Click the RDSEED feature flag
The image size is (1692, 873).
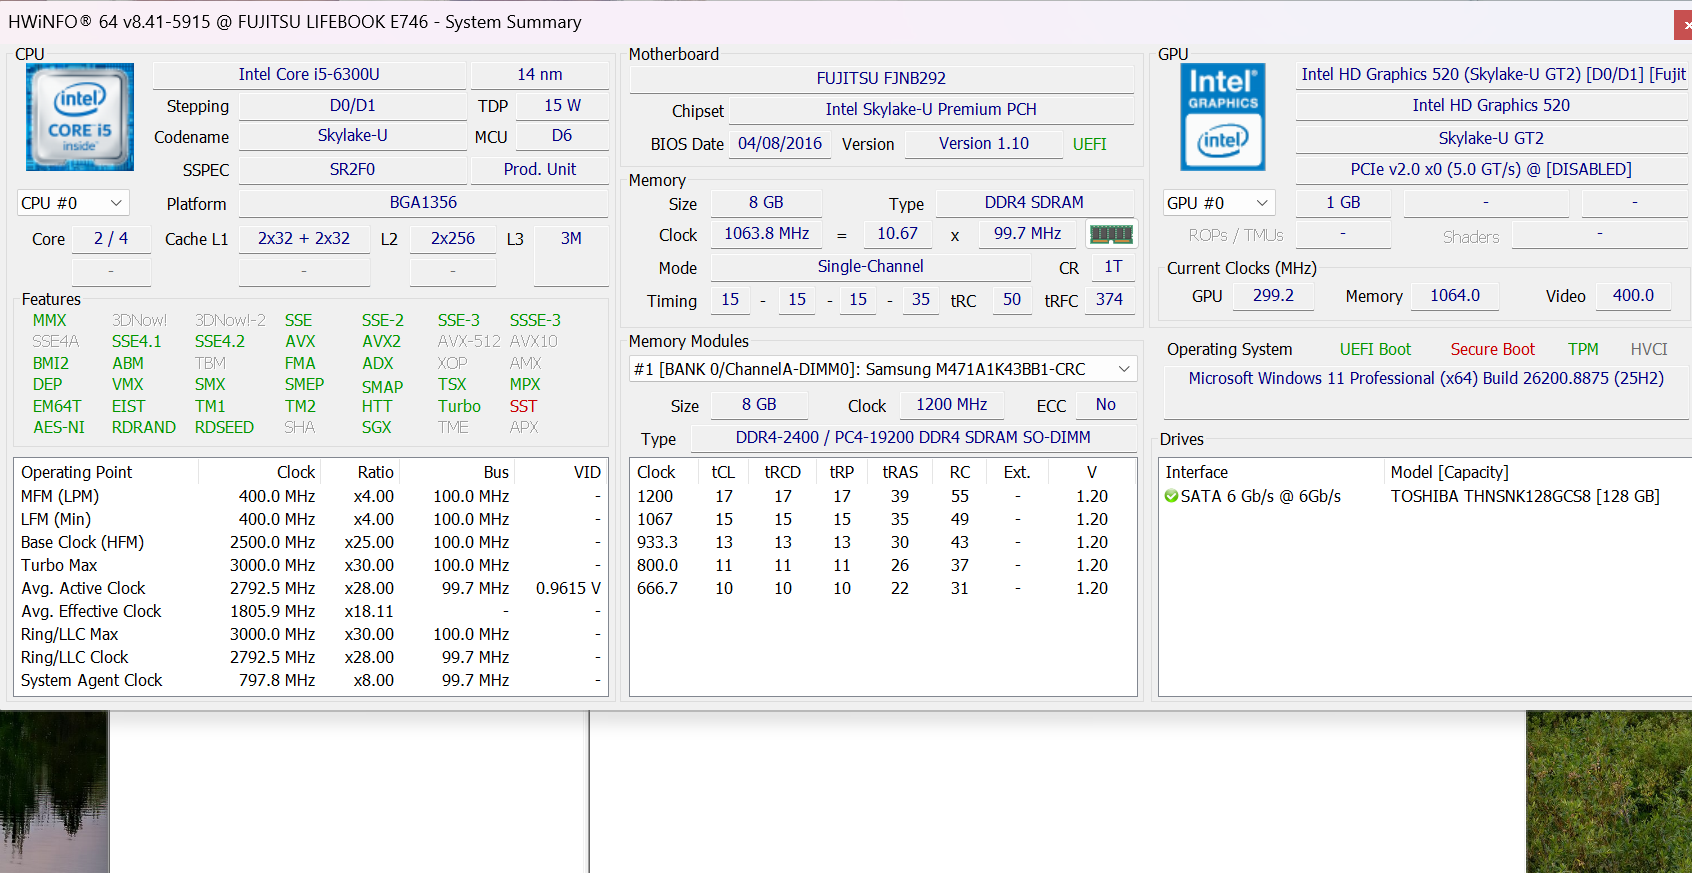pos(224,427)
